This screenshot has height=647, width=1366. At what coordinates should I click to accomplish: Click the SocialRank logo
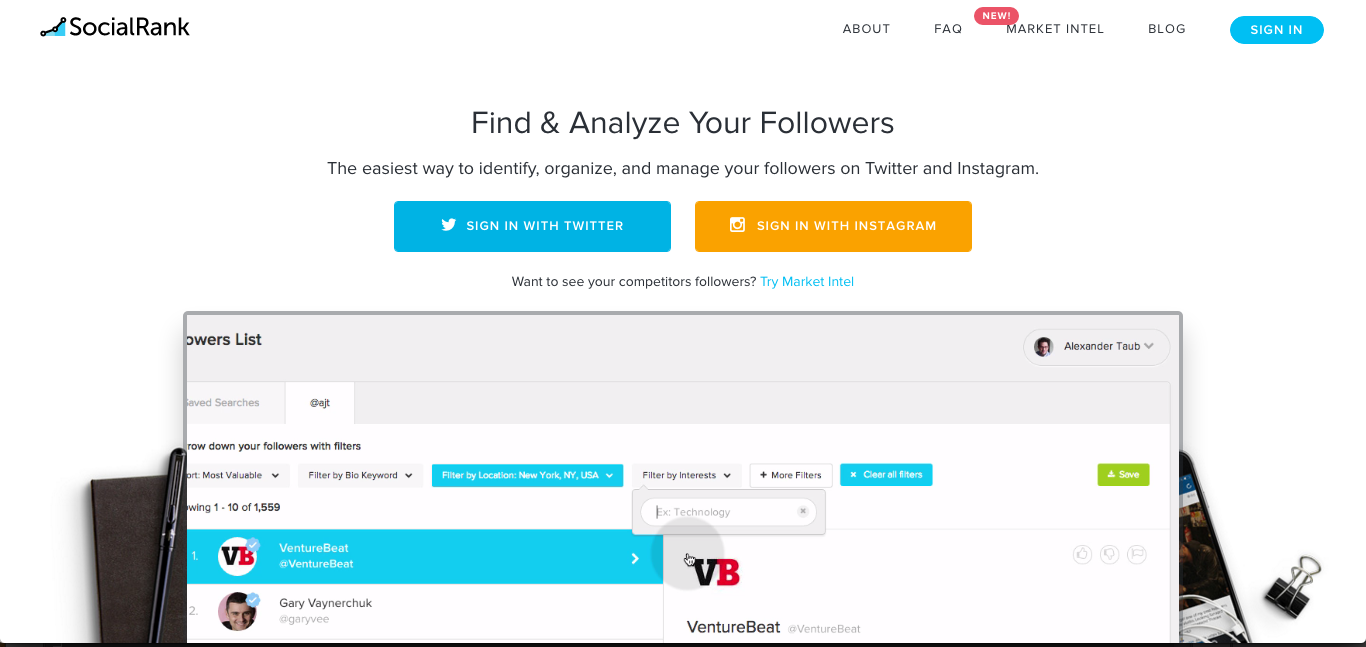[115, 27]
